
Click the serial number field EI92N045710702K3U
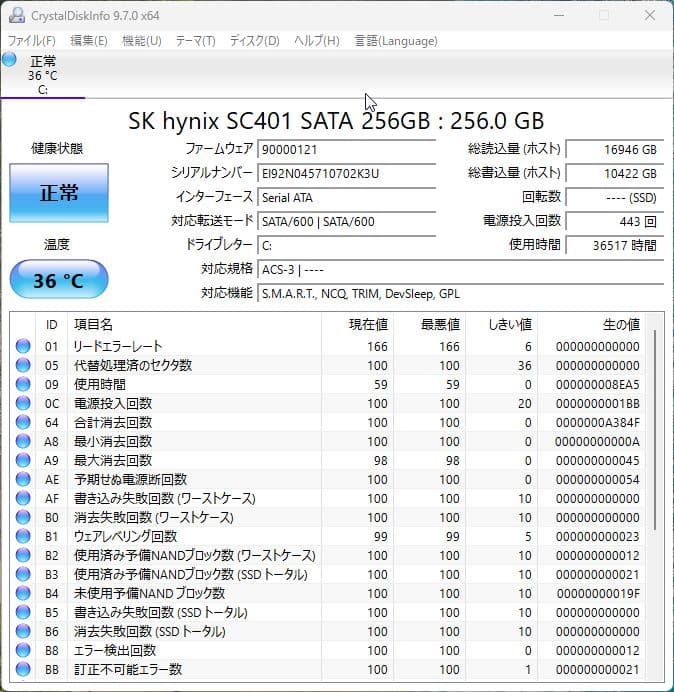[346, 173]
